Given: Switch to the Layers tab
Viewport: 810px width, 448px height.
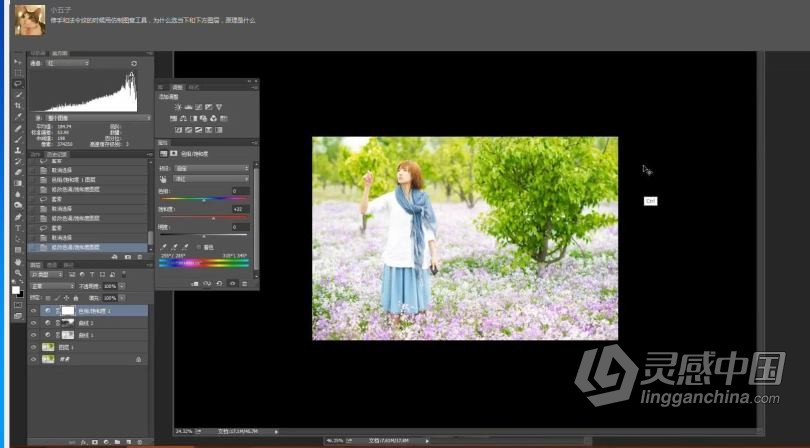Looking at the screenshot, I should [x=35, y=265].
